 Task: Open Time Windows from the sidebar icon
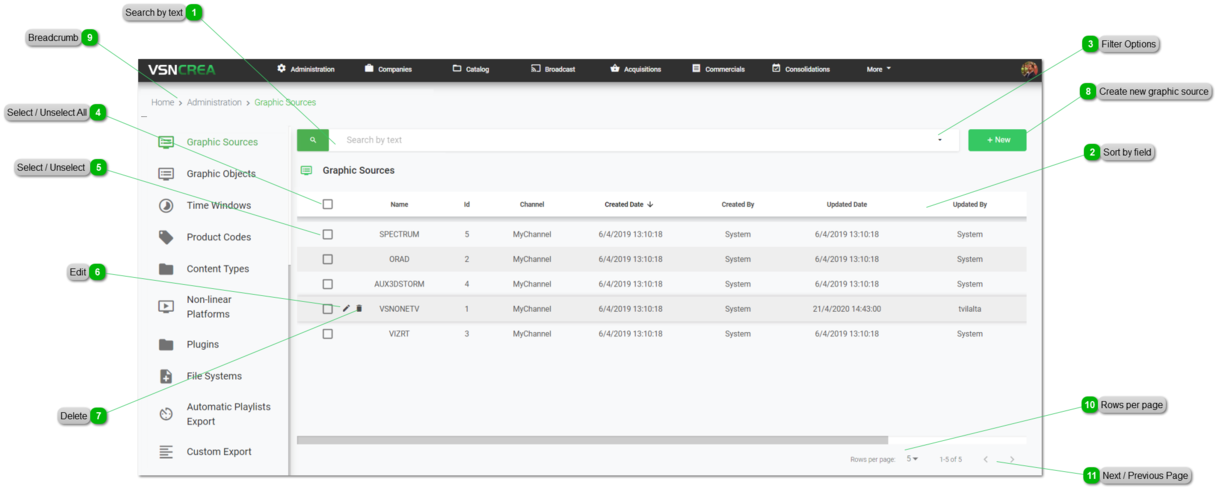point(166,206)
